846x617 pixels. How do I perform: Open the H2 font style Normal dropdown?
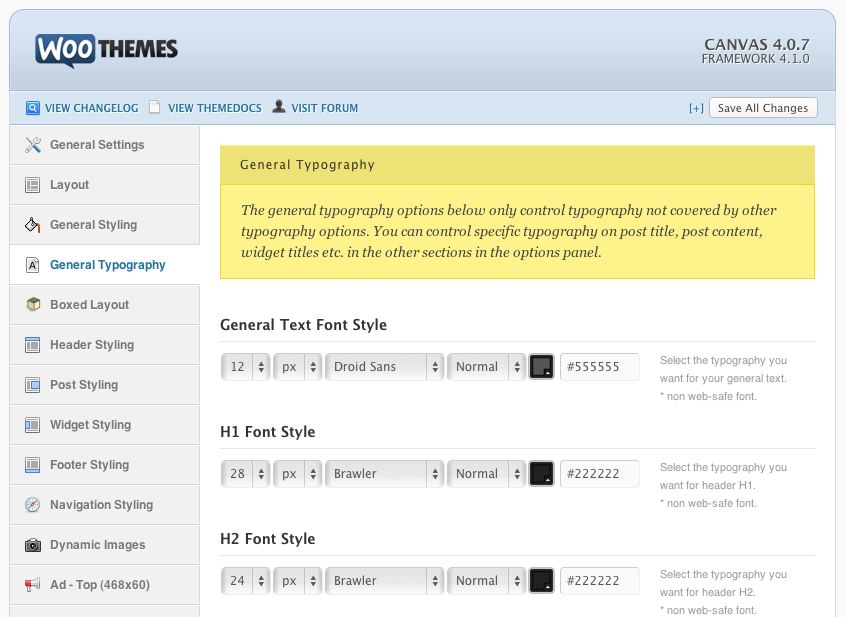pos(486,580)
